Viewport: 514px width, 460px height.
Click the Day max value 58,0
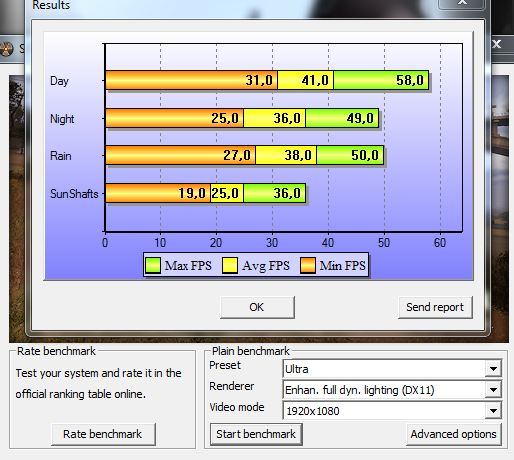(410, 80)
